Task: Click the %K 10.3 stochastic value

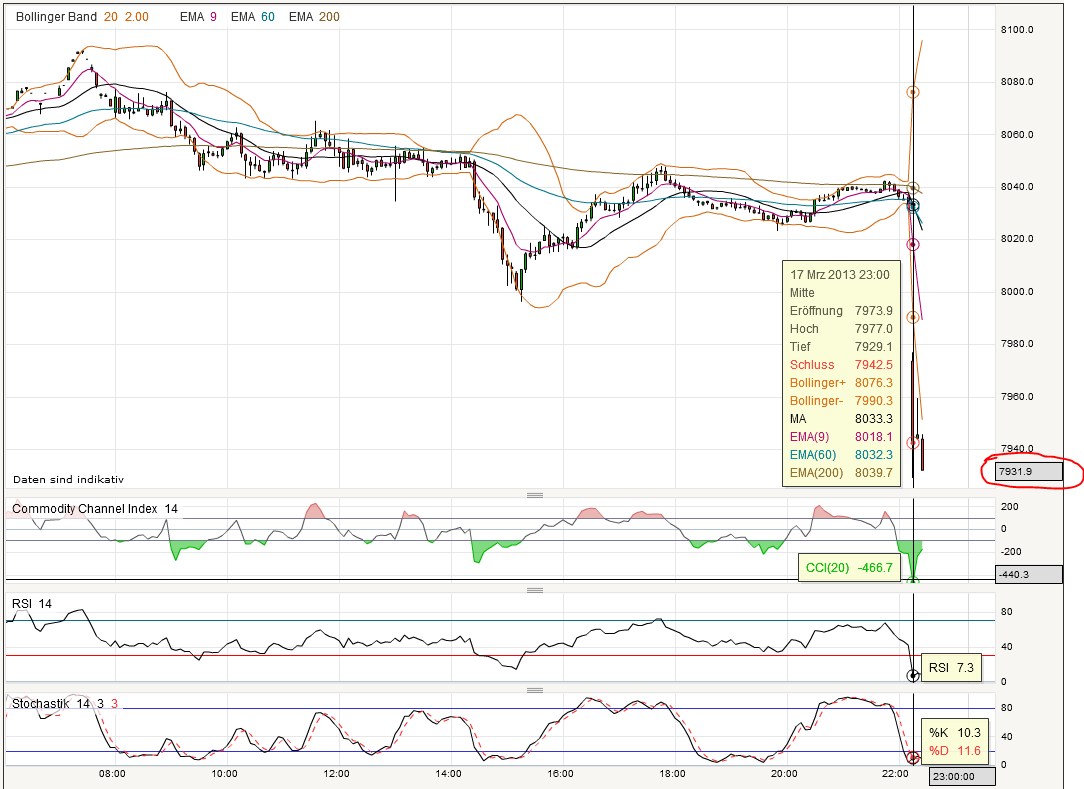Action: coord(955,732)
